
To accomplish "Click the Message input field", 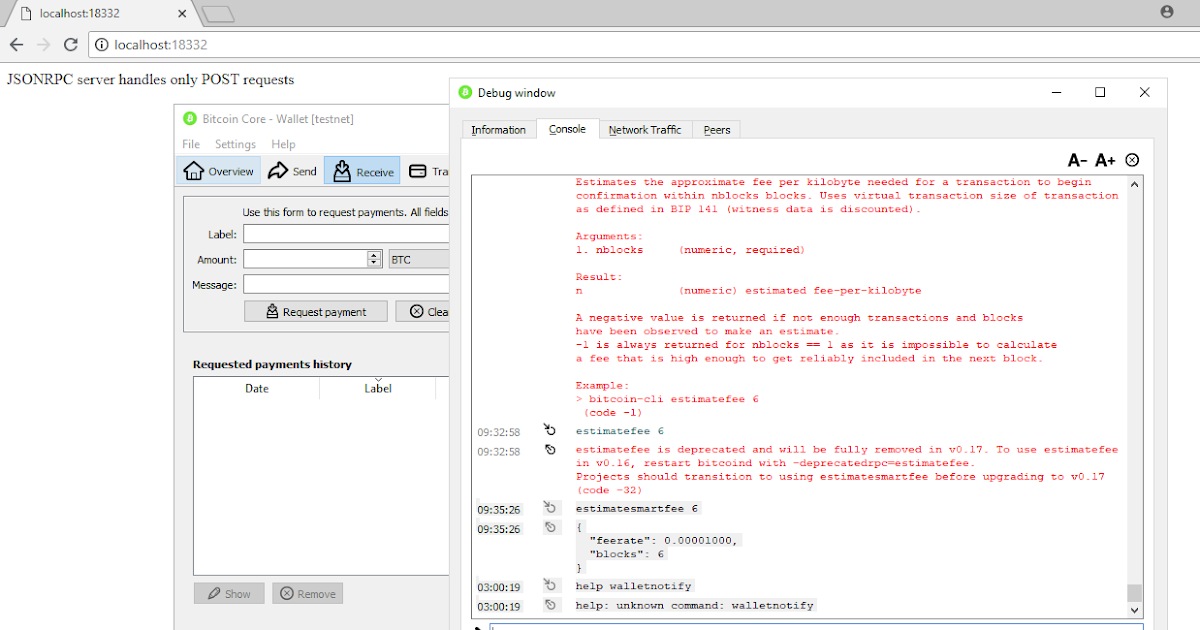I will click(x=346, y=285).
